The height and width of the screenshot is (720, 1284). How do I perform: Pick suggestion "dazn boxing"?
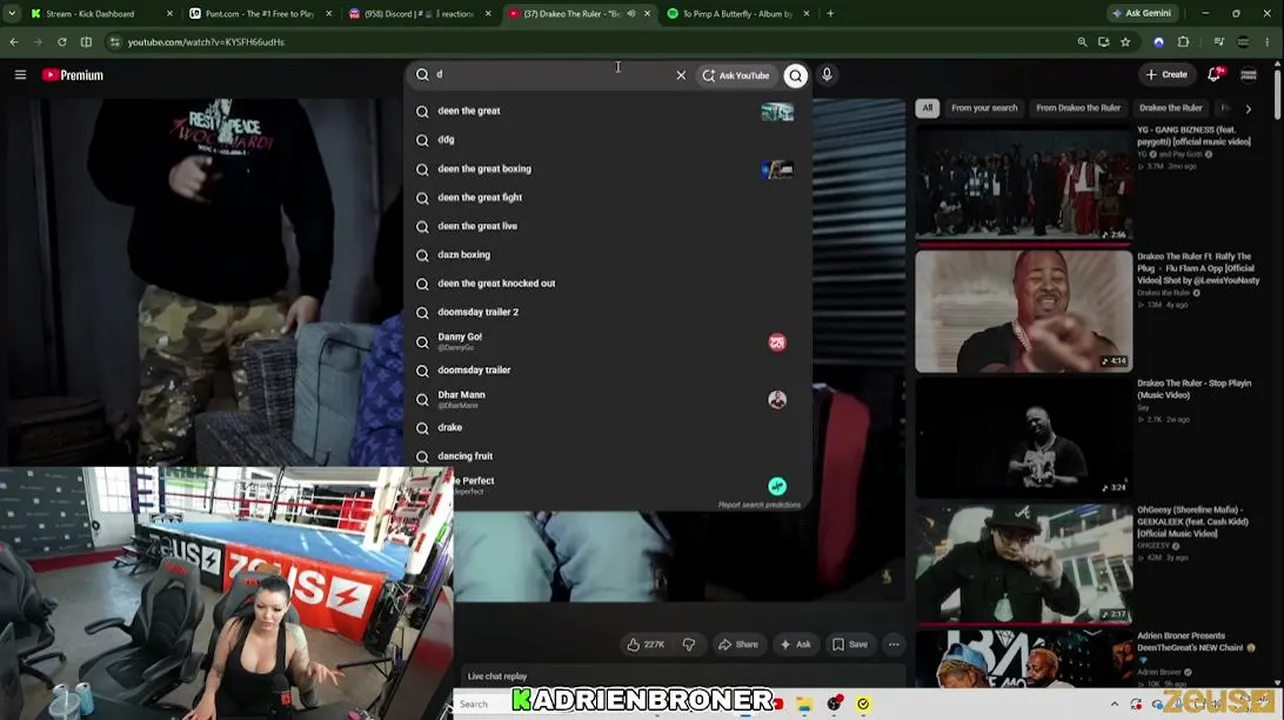point(609,255)
